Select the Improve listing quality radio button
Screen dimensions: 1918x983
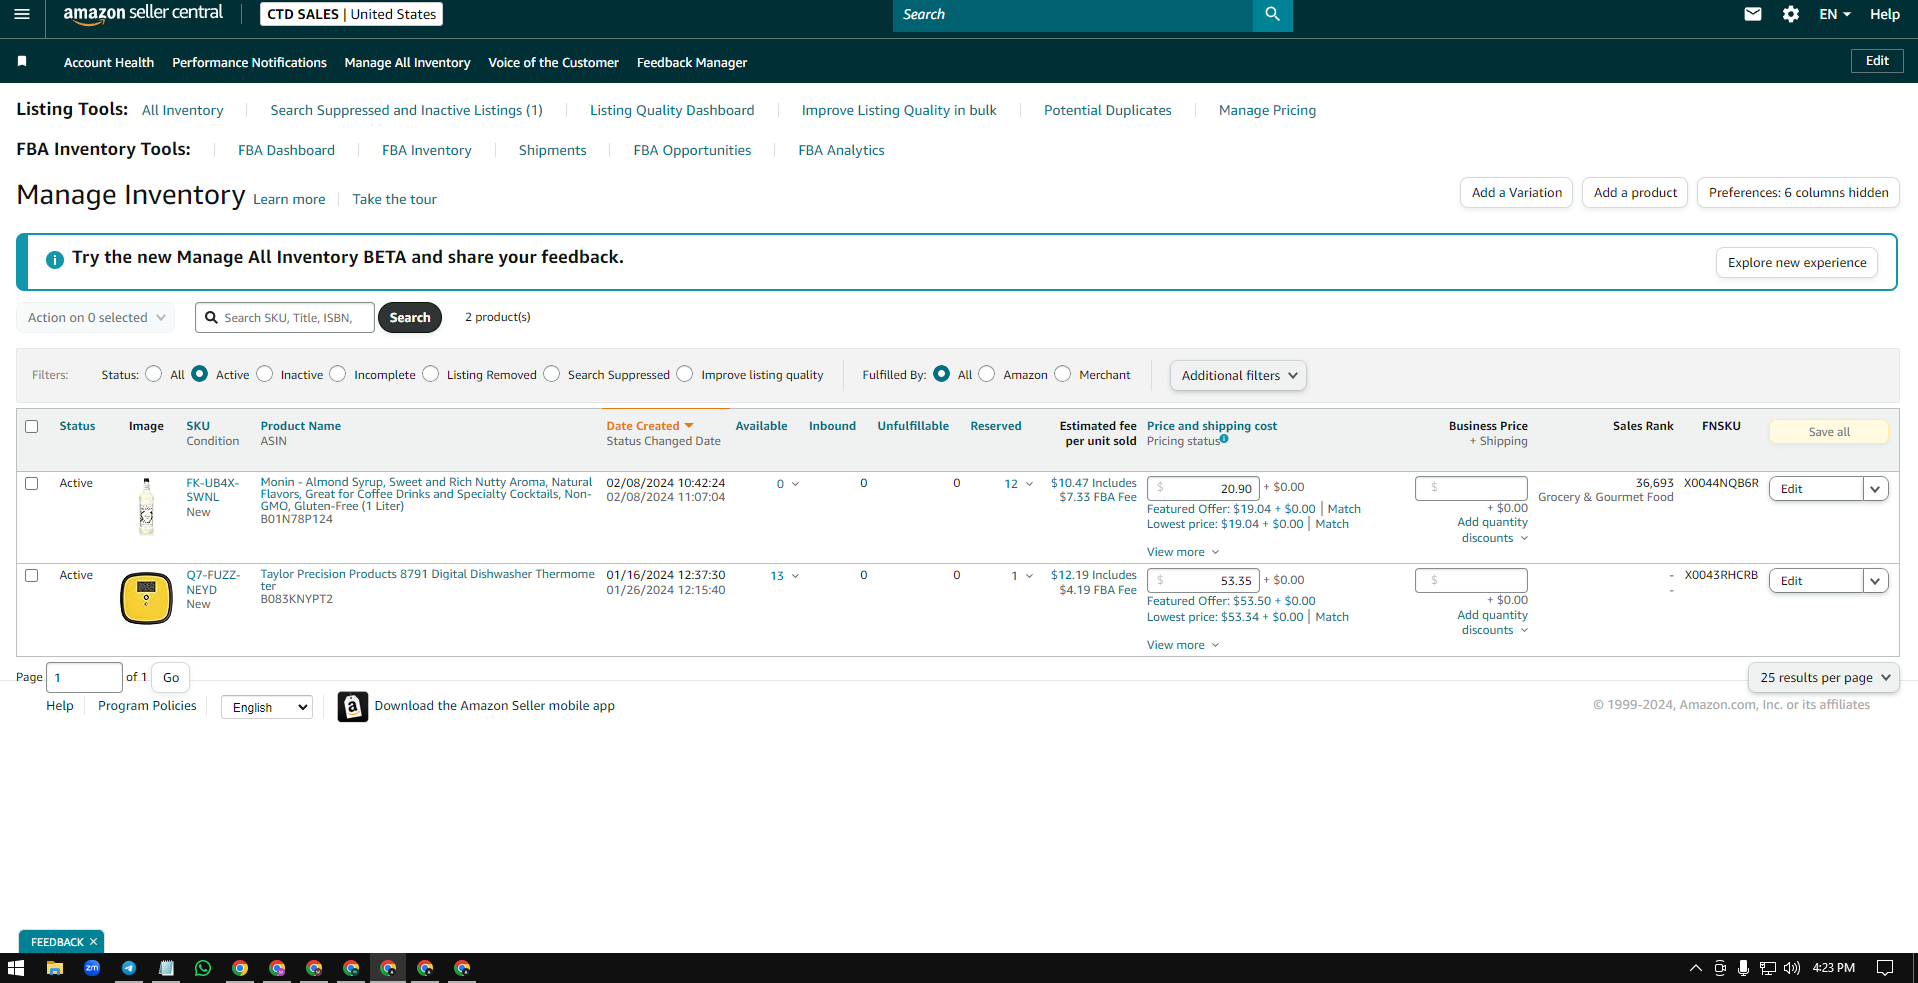point(685,374)
